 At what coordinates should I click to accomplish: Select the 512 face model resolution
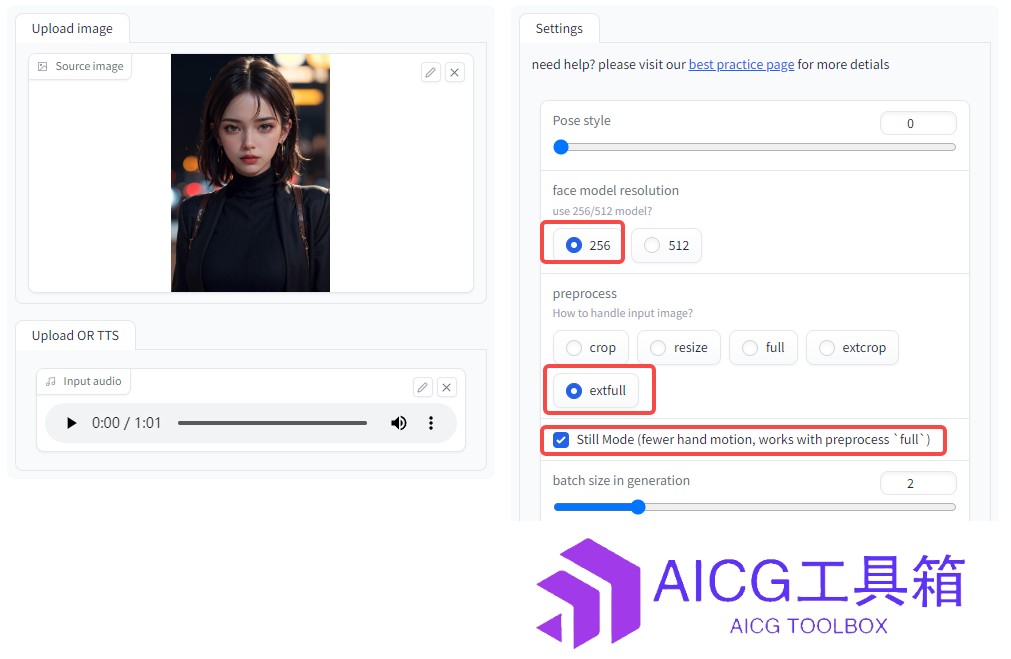point(666,245)
